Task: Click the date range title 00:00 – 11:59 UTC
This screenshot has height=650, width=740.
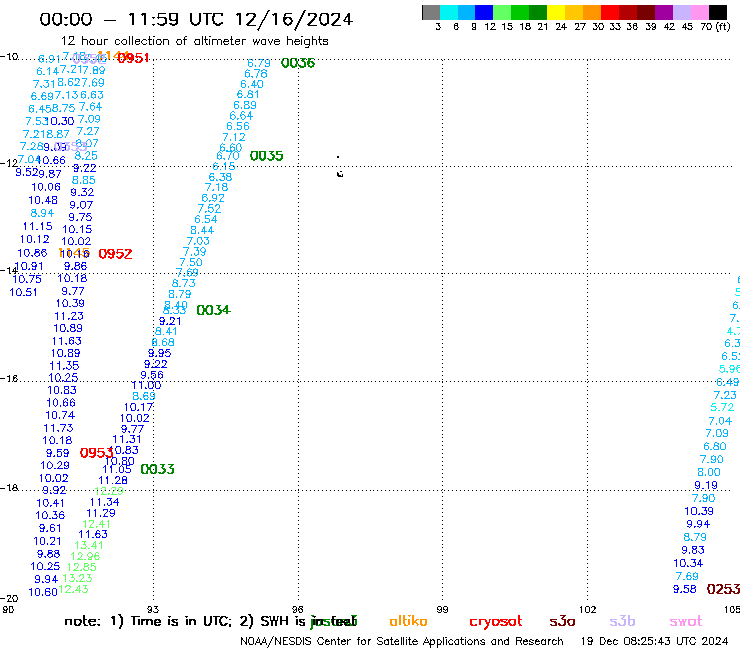Action: point(196,19)
